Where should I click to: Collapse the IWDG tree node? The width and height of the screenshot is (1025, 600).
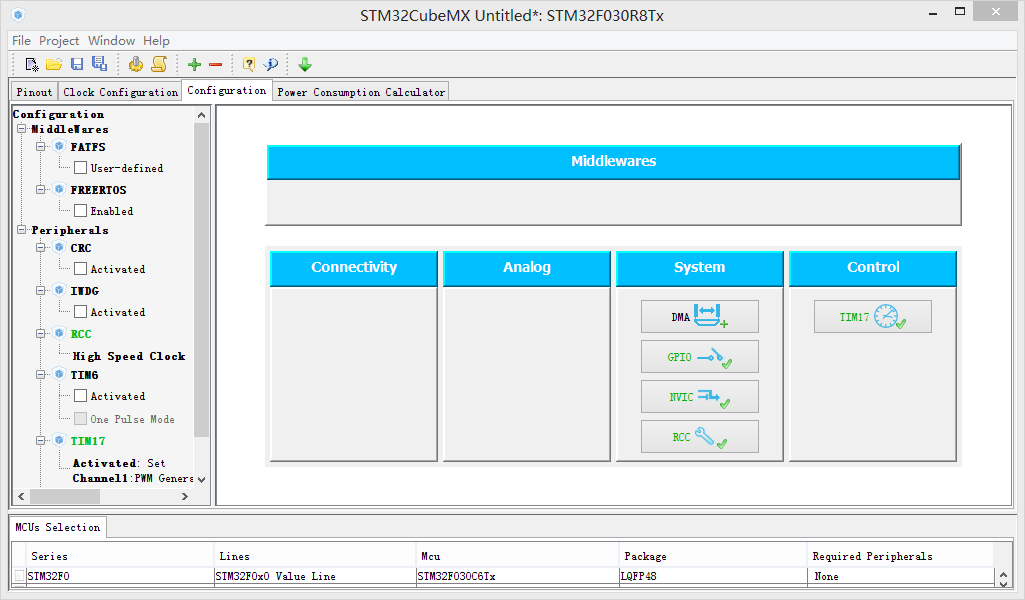(41, 290)
